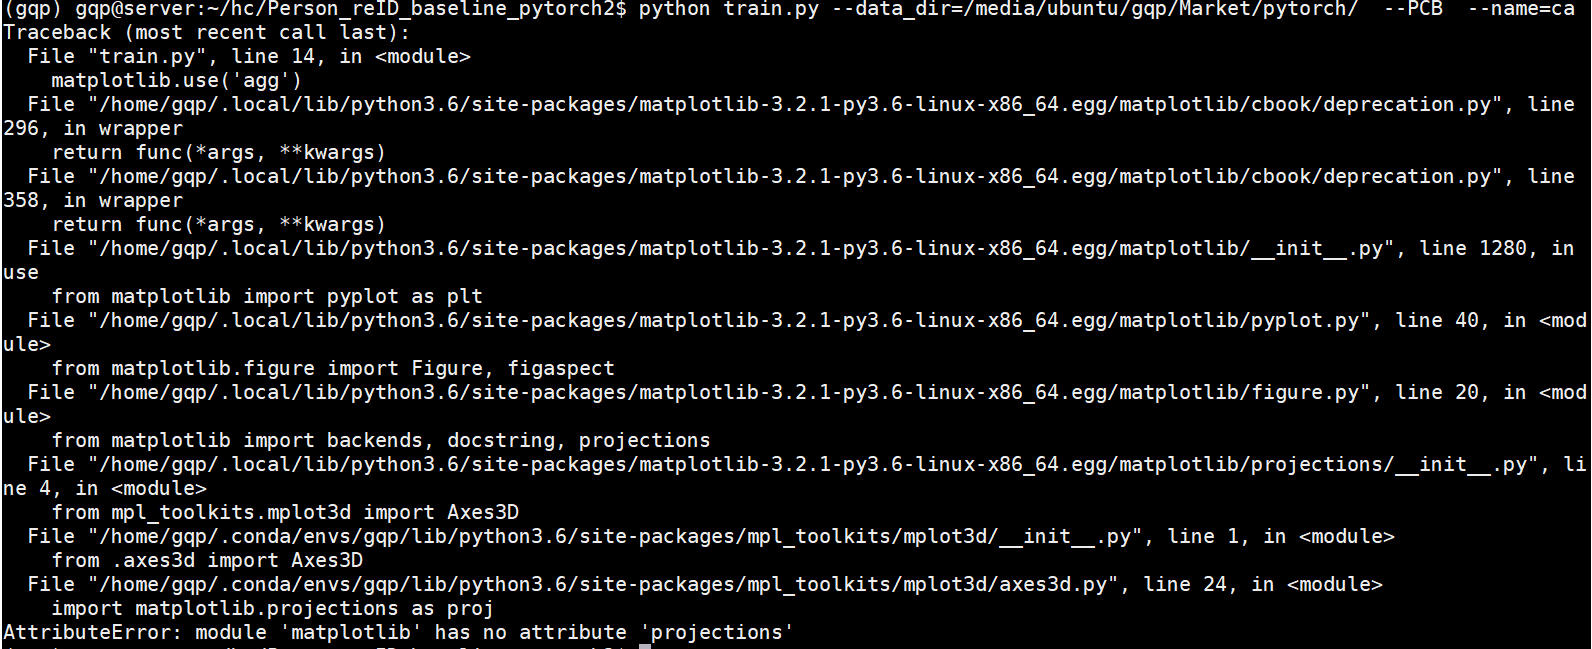Image resolution: width=1592 pixels, height=649 pixels.
Task: Click the --PCB flag in command
Action: tap(1413, 9)
